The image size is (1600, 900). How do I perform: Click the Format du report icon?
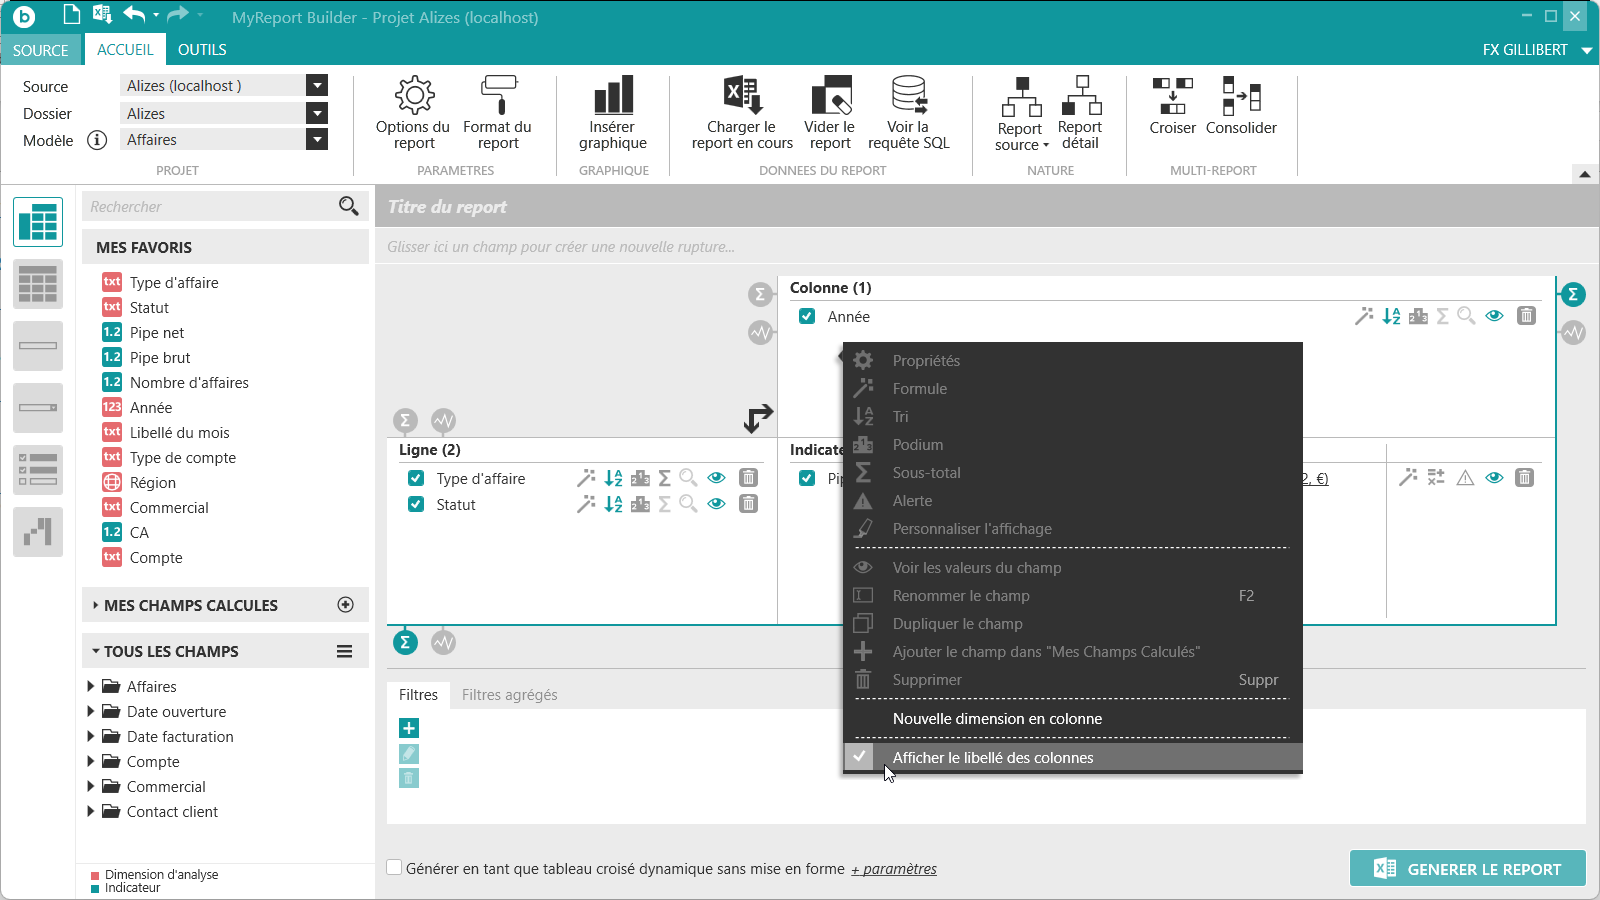497,112
